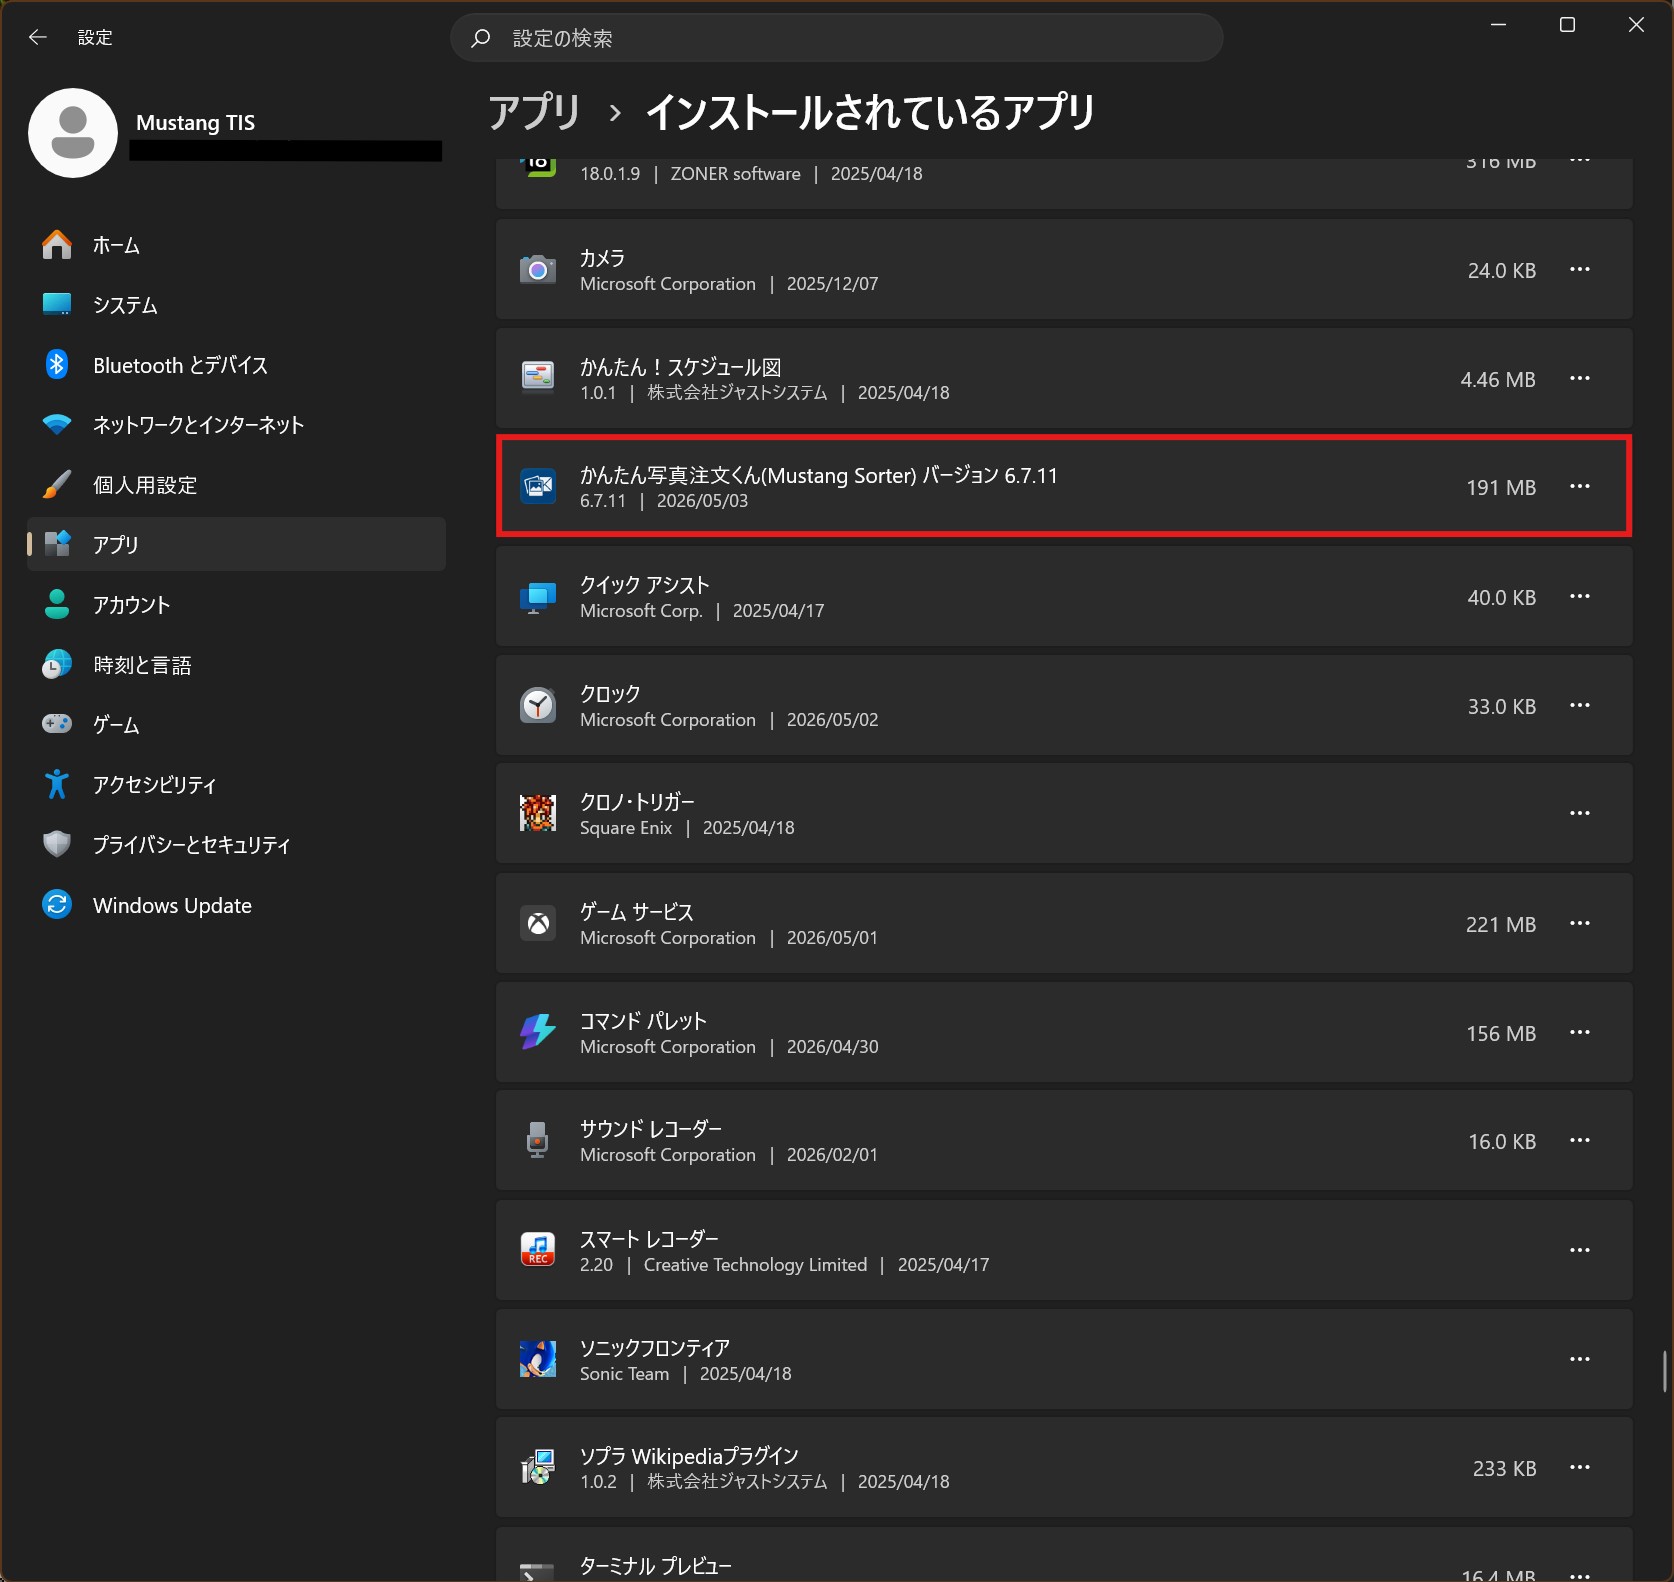Select 個人用設定 in the sidebar
This screenshot has height=1582, width=1674.
(x=236, y=485)
